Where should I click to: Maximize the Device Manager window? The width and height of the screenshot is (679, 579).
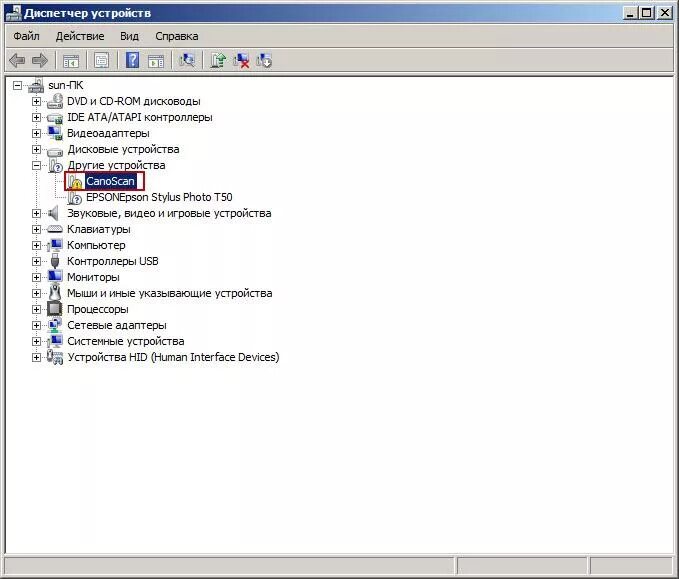646,13
